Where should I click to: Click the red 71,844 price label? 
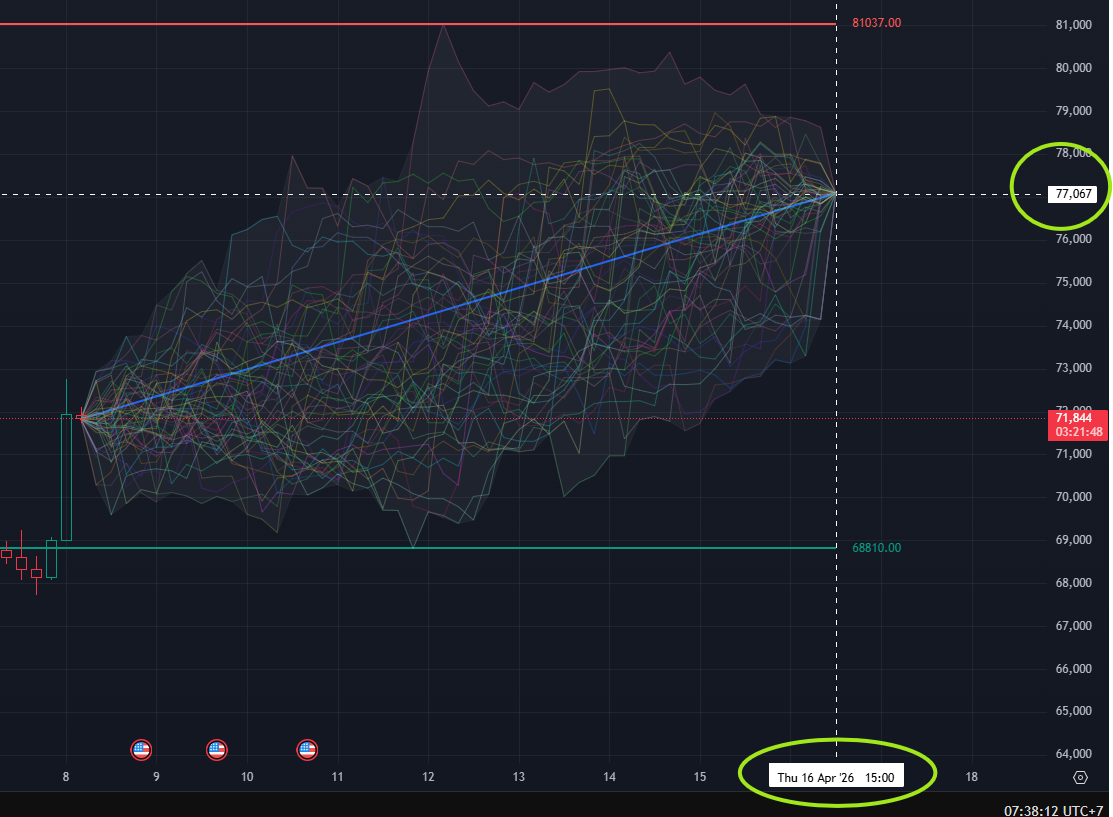1073,418
